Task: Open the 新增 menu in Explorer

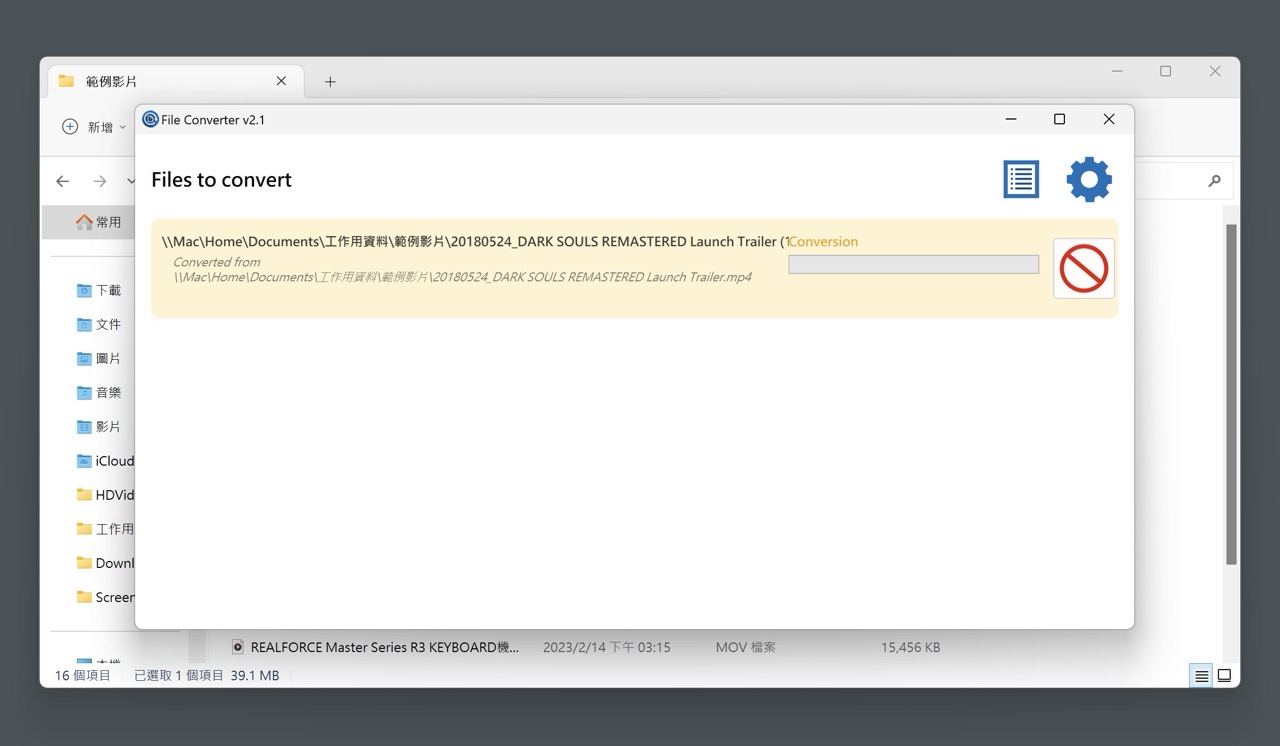Action: pyautogui.click(x=95, y=127)
